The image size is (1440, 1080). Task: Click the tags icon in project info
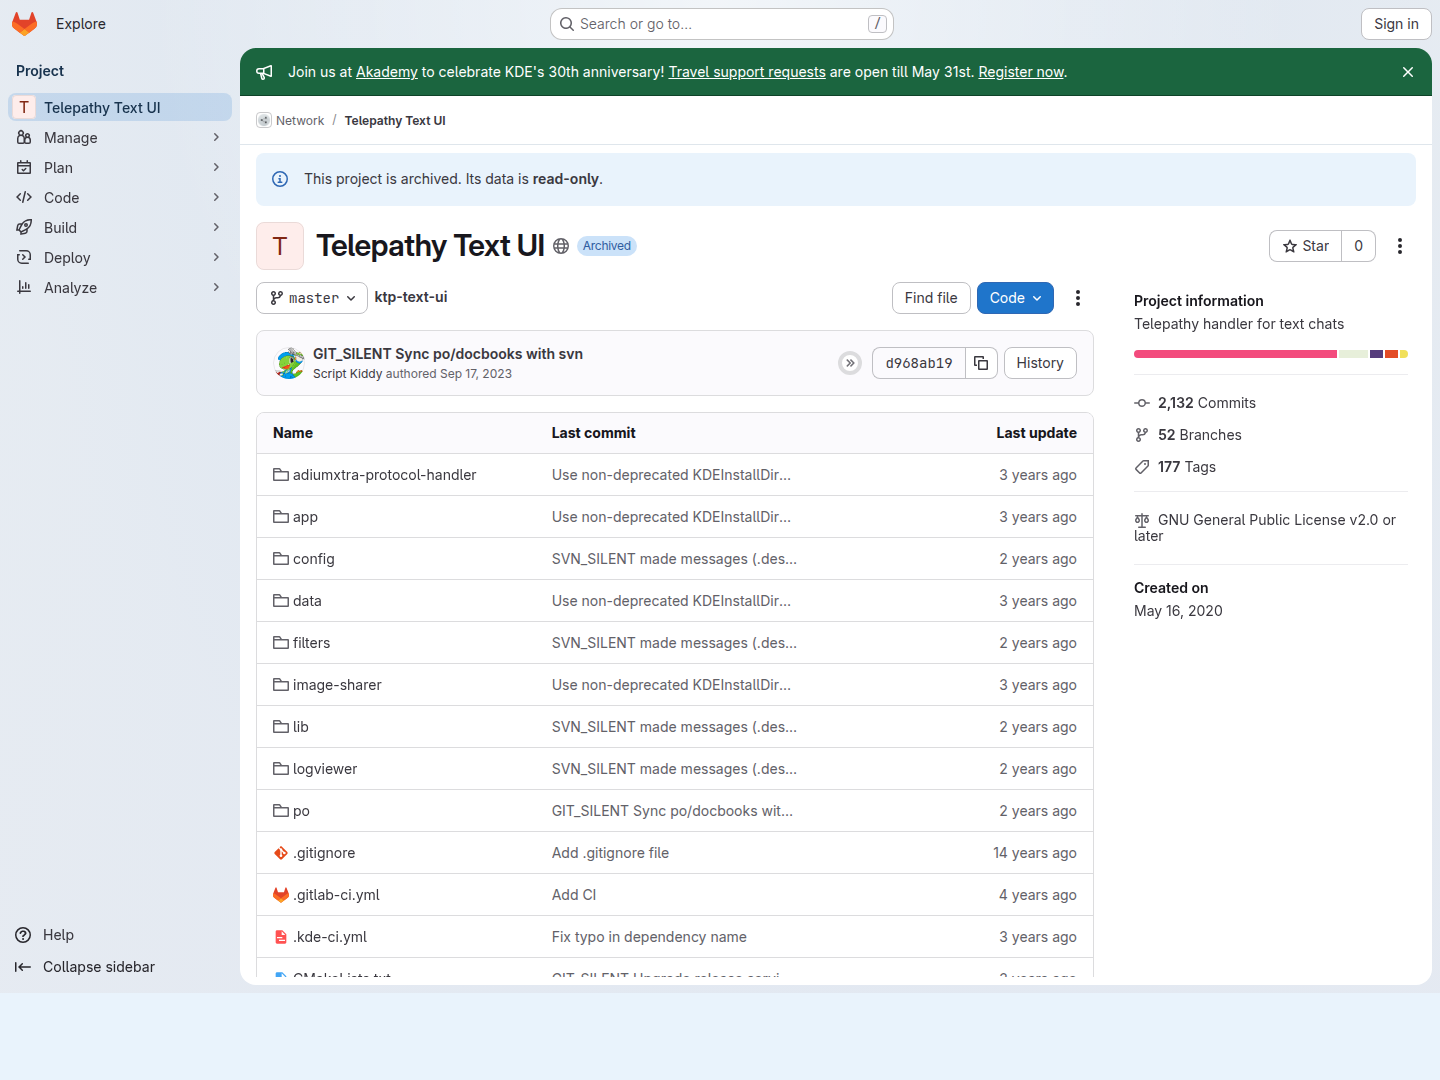point(1142,467)
